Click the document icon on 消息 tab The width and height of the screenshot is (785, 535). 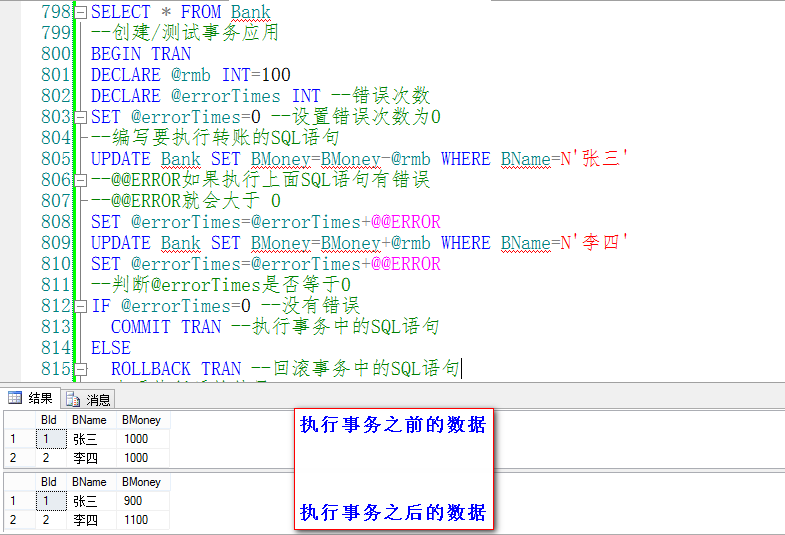coord(73,399)
